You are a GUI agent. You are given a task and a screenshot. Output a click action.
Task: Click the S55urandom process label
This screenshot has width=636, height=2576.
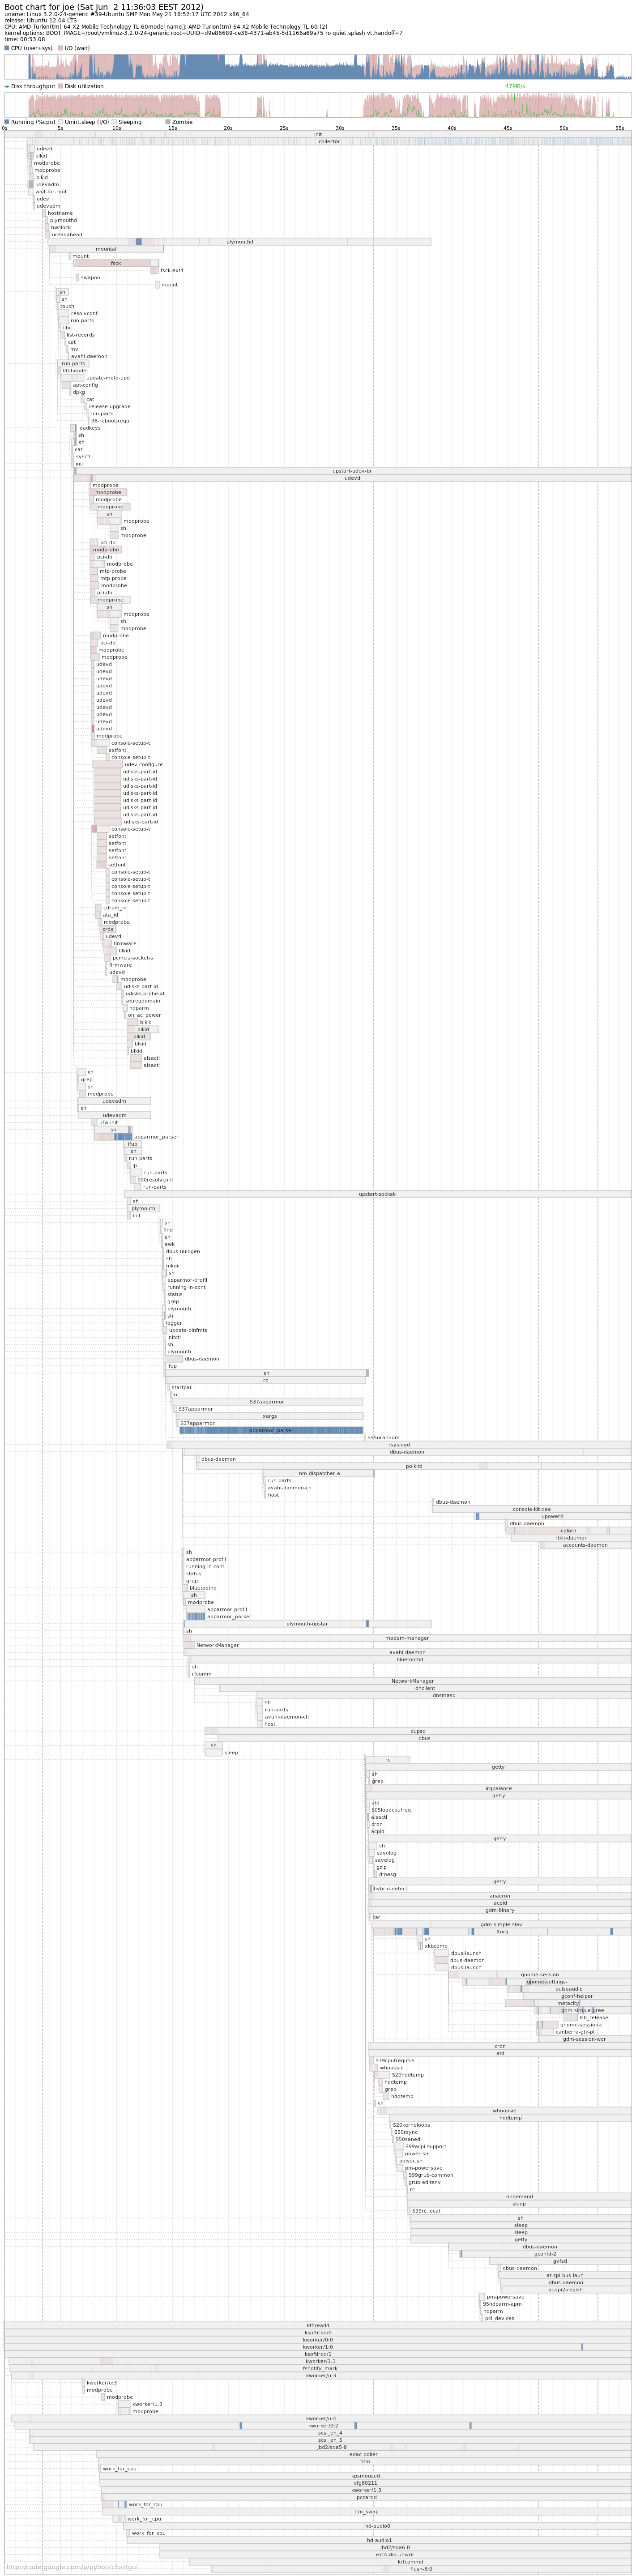coord(383,1438)
